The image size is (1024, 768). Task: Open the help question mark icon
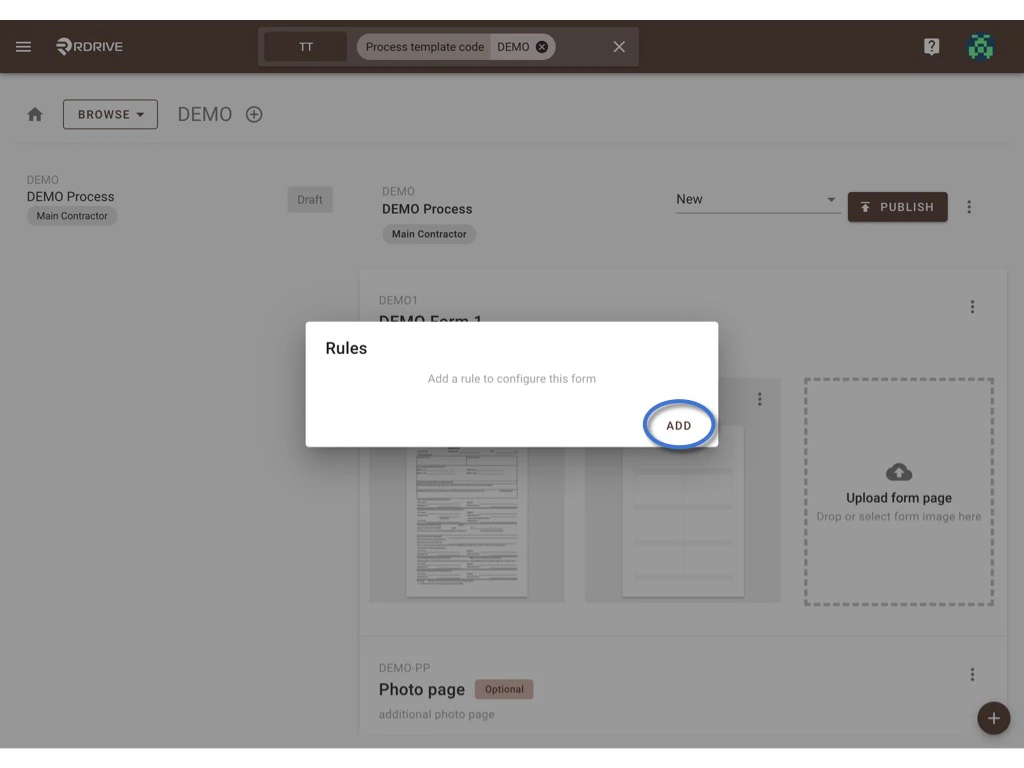pos(931,46)
